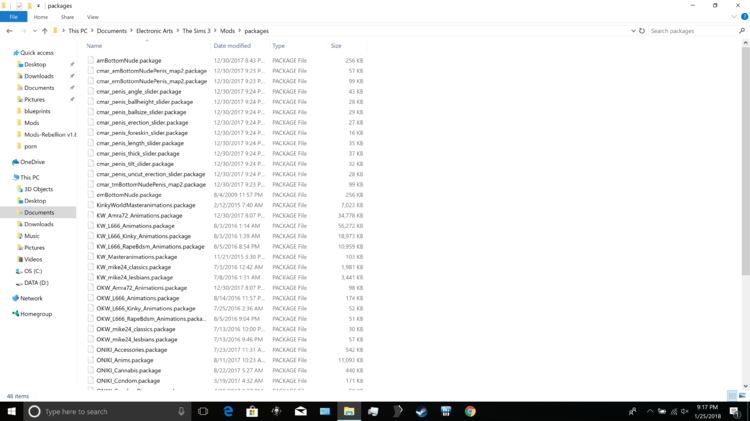The width and height of the screenshot is (750, 421).
Task: Select Network in the navigation pane
Action: point(31,299)
